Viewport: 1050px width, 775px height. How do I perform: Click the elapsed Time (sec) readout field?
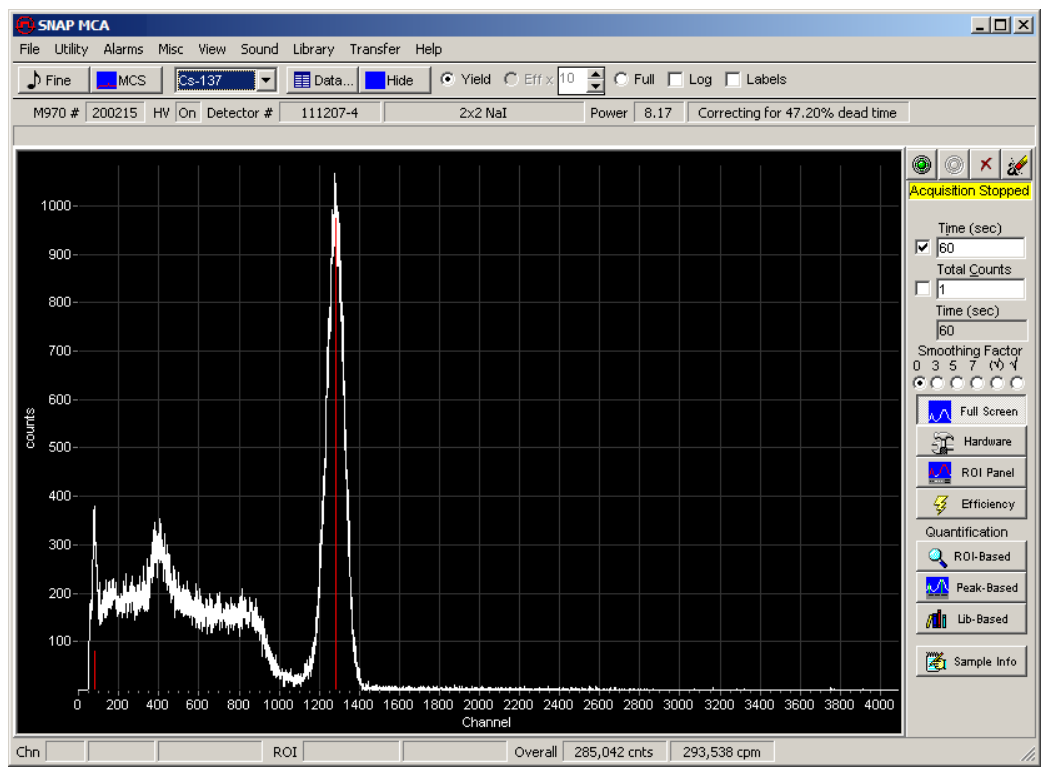click(981, 330)
